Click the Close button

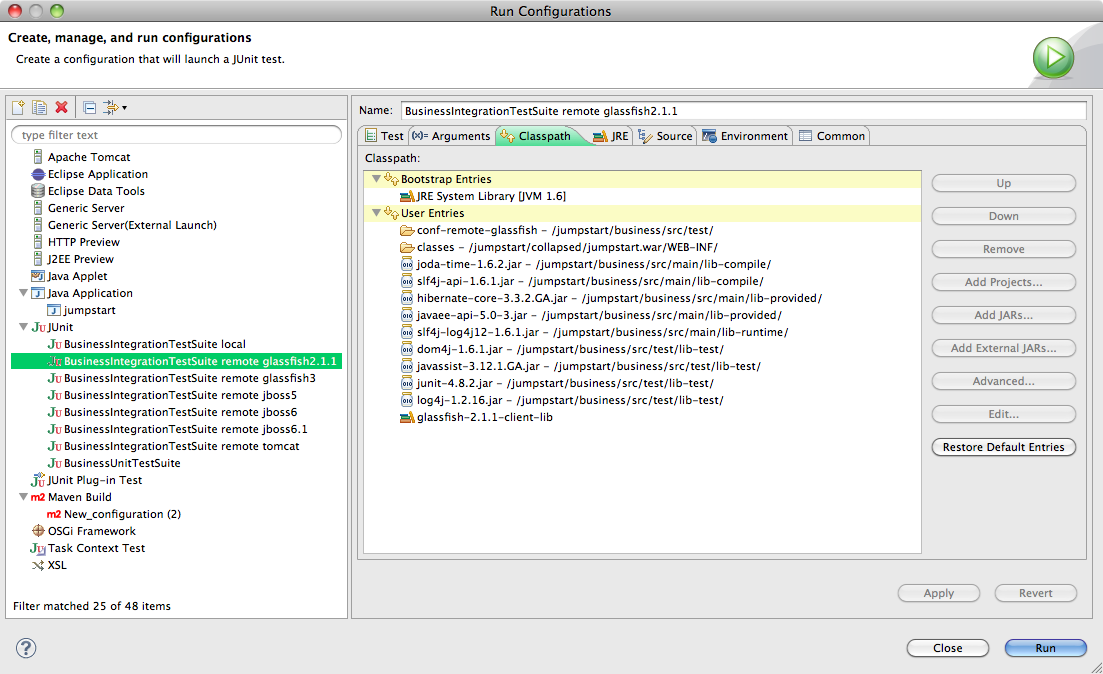[948, 648]
